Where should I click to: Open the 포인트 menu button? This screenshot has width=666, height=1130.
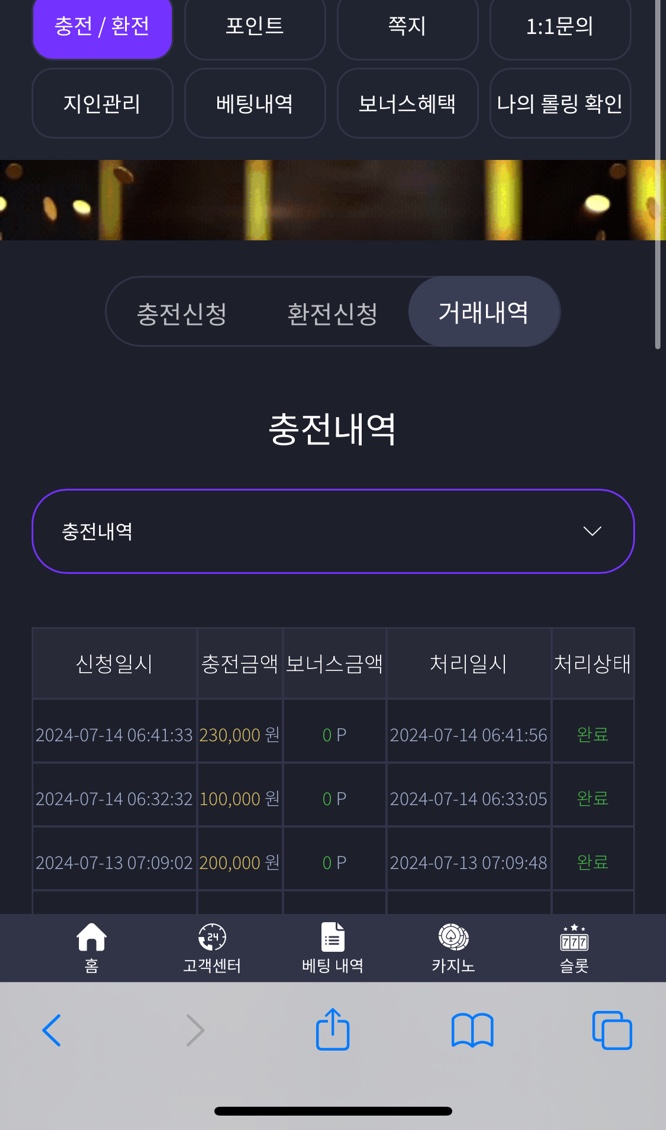254,27
